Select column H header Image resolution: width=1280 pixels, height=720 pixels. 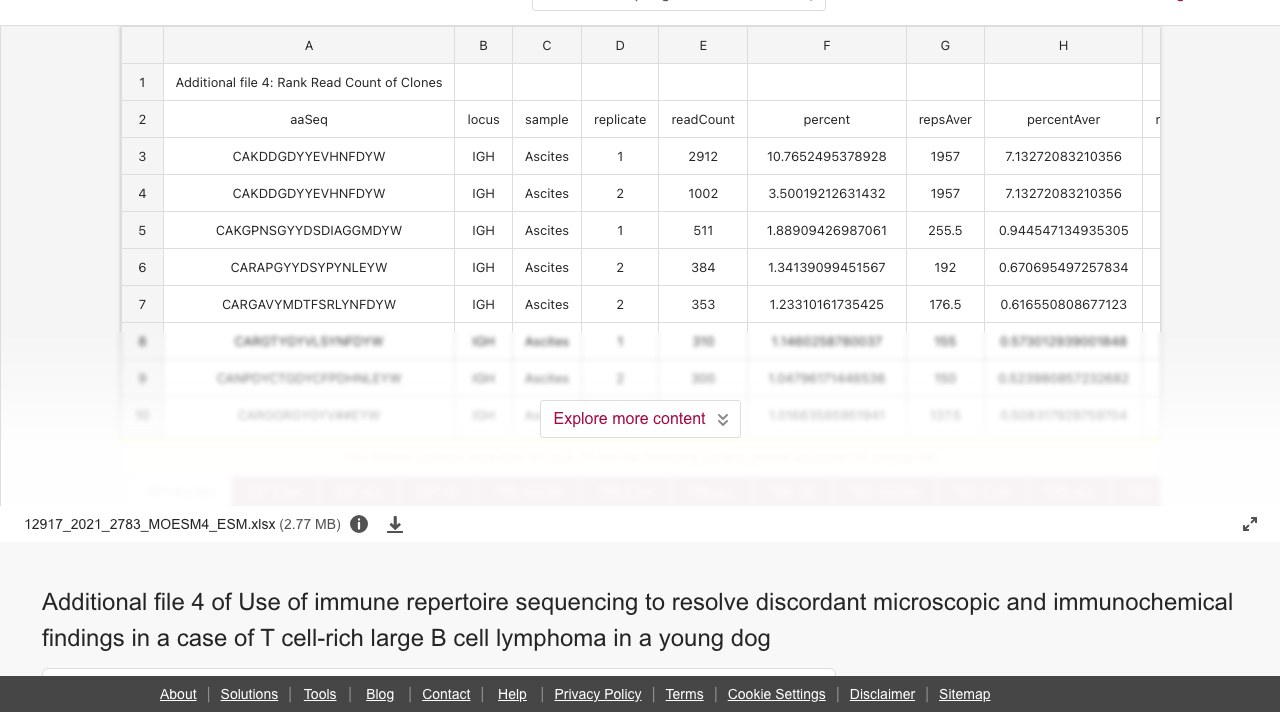tap(1063, 45)
